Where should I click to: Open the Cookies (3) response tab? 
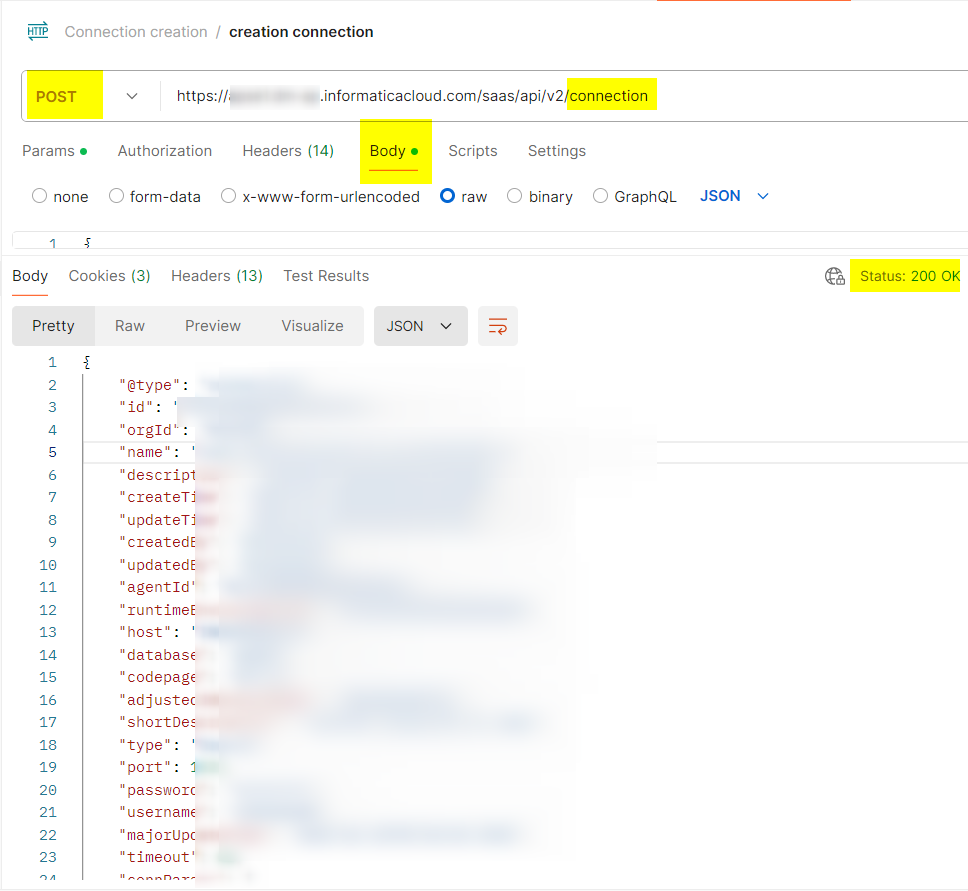(x=109, y=276)
